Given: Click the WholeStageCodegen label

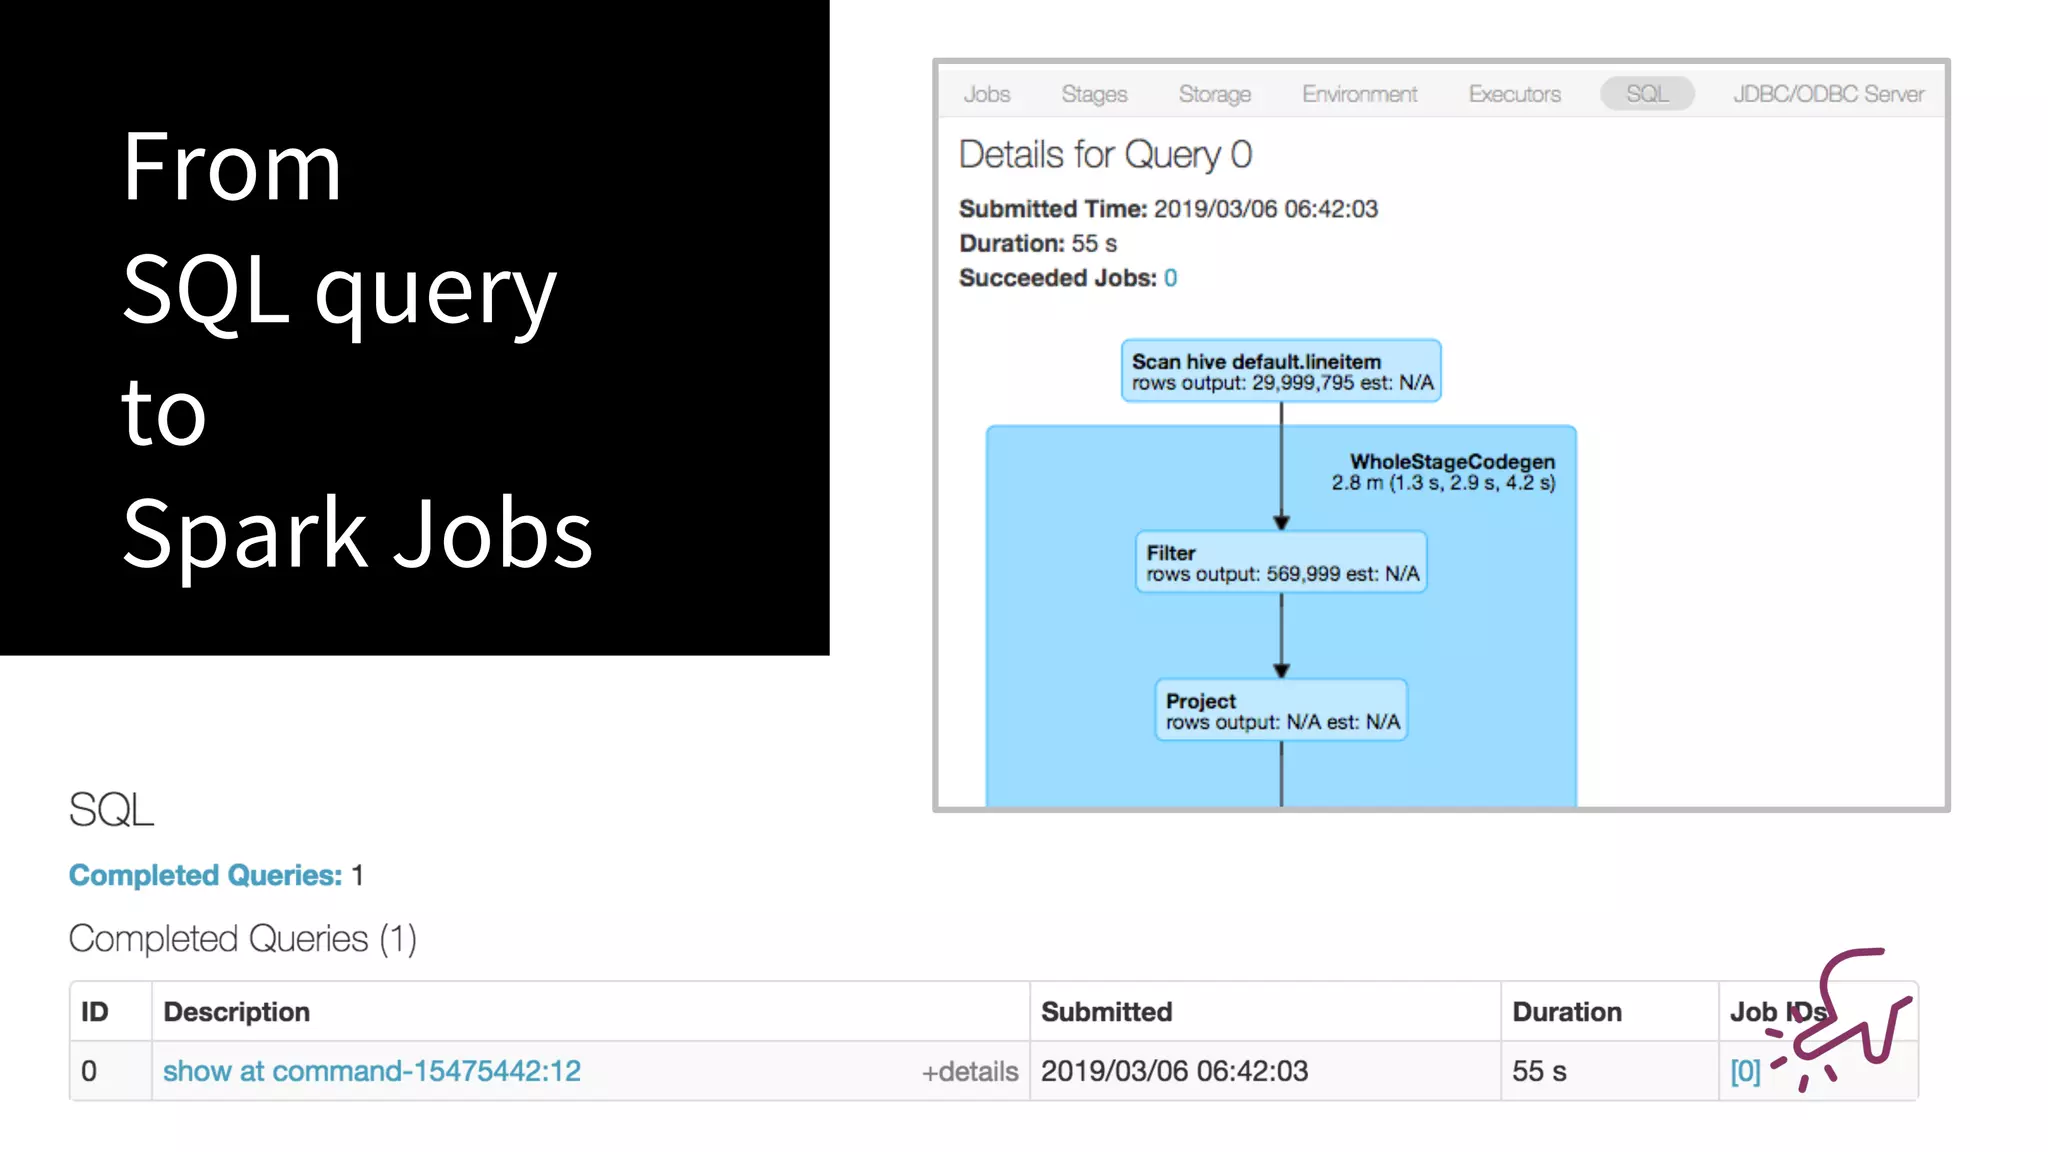Looking at the screenshot, I should [x=1452, y=462].
